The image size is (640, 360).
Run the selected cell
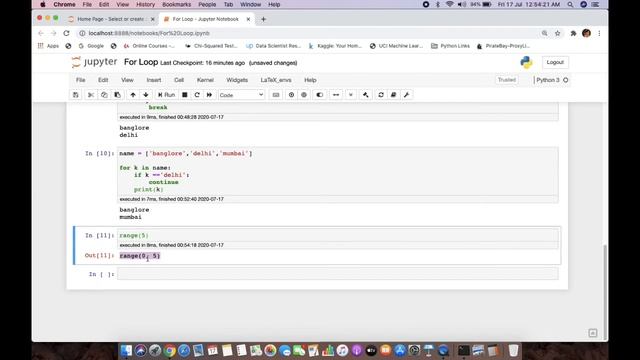(x=167, y=95)
